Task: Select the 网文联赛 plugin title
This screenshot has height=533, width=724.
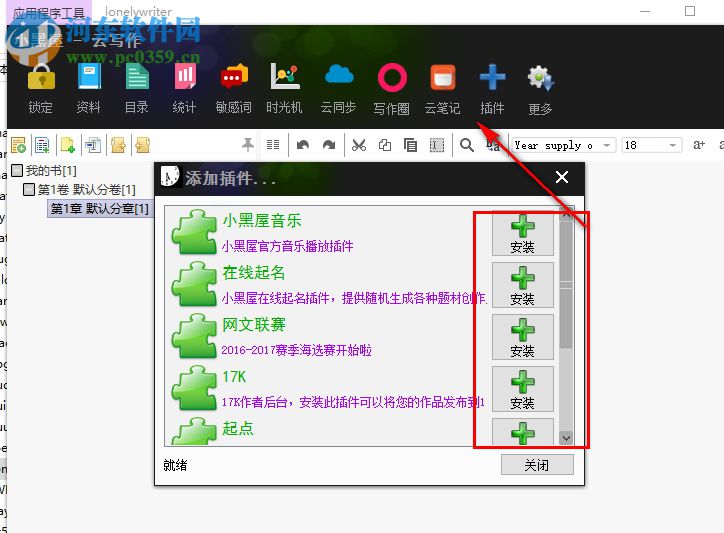Action: coord(253,325)
